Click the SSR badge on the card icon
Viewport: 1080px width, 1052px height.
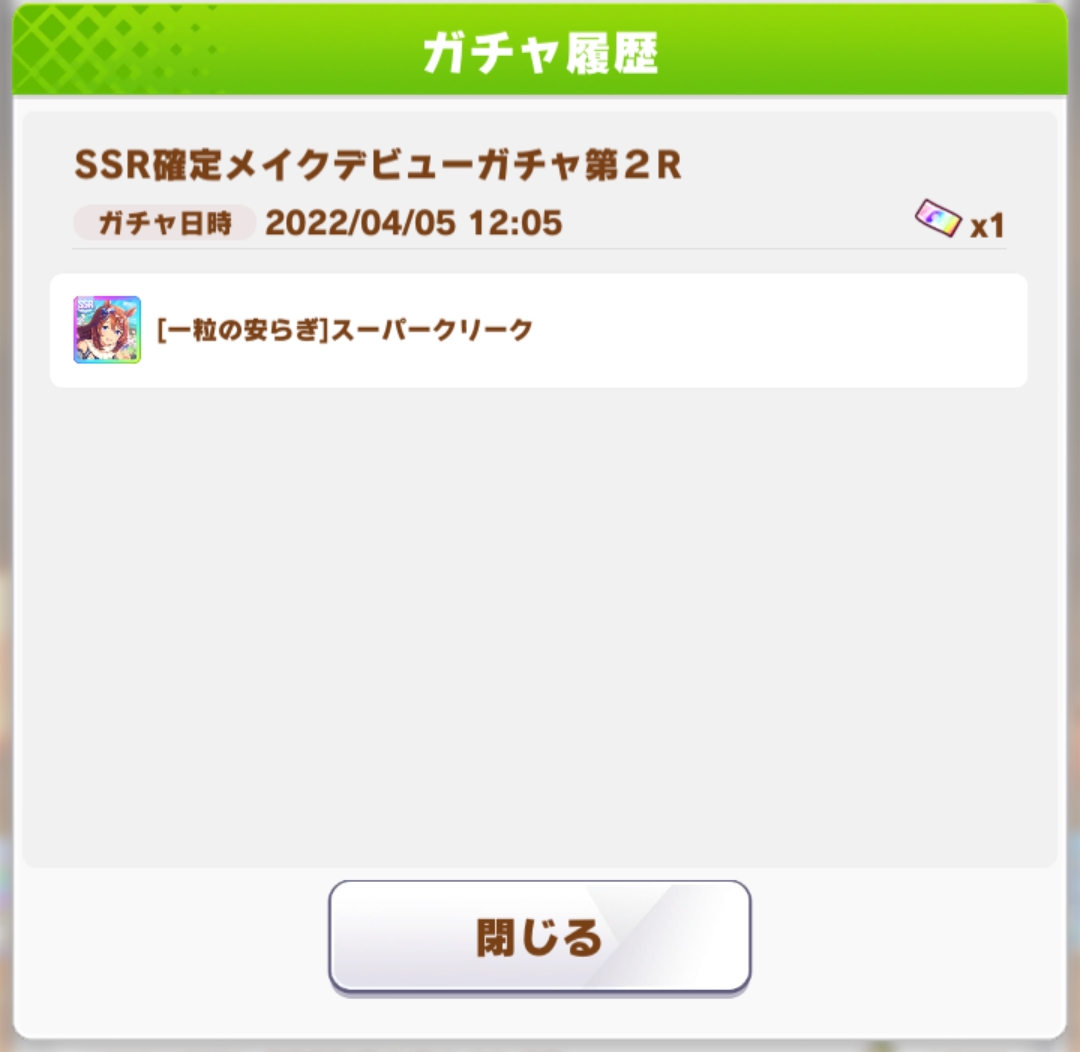(x=85, y=305)
